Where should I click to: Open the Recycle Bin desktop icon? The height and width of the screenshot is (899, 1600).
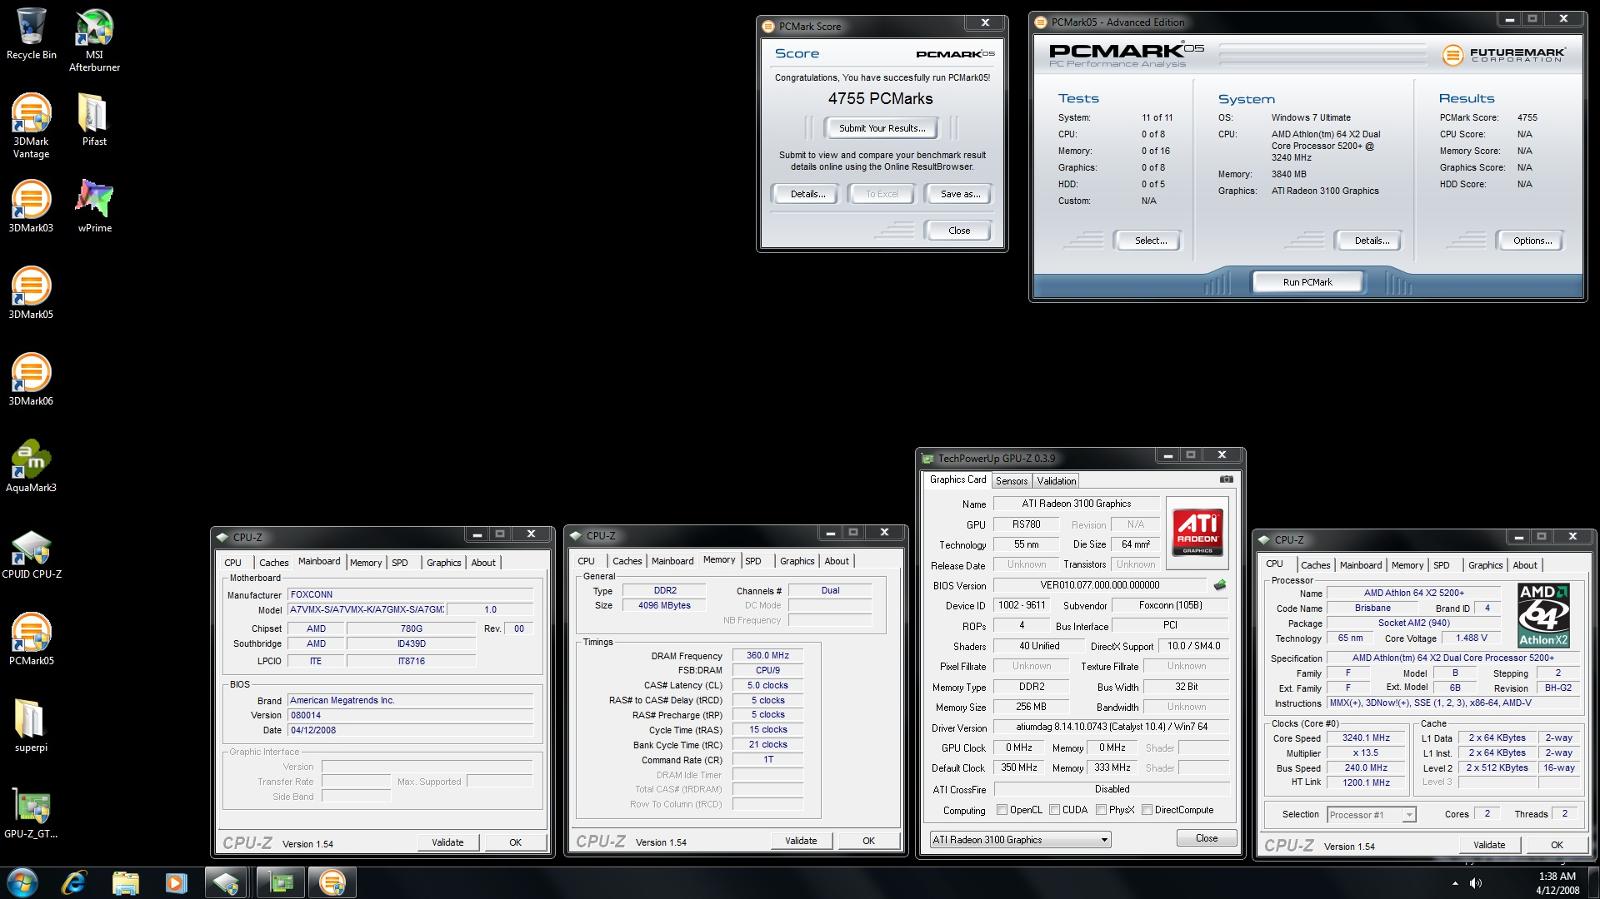tap(31, 34)
